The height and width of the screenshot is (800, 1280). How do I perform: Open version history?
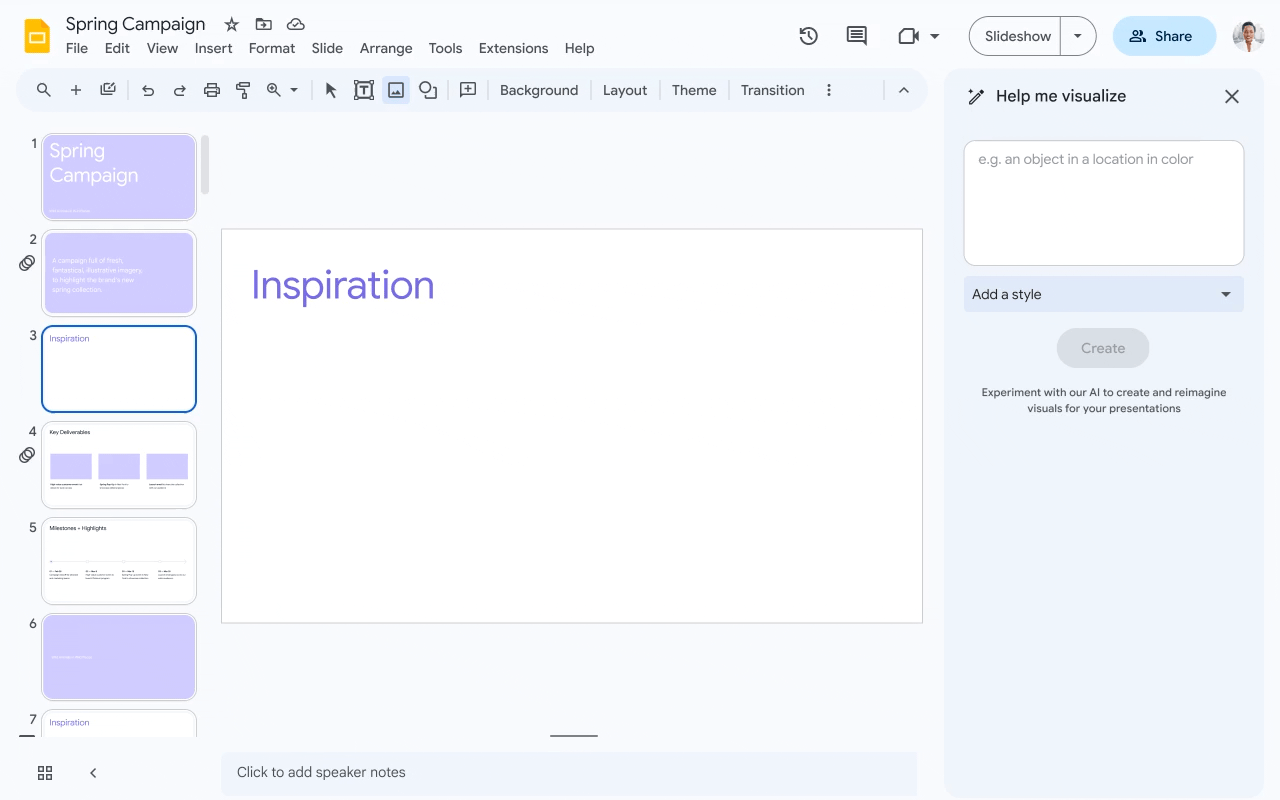808,36
